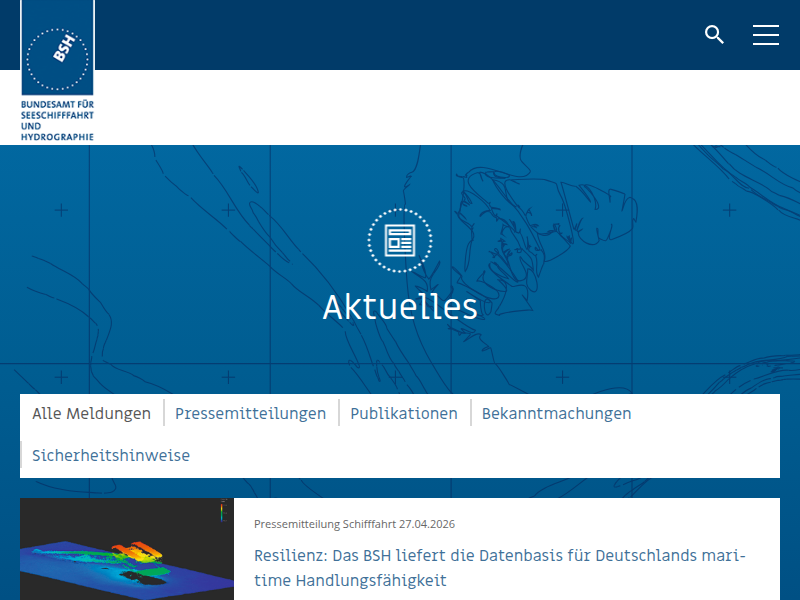800x600 pixels.
Task: Open the search magnifier icon
Action: coord(714,35)
